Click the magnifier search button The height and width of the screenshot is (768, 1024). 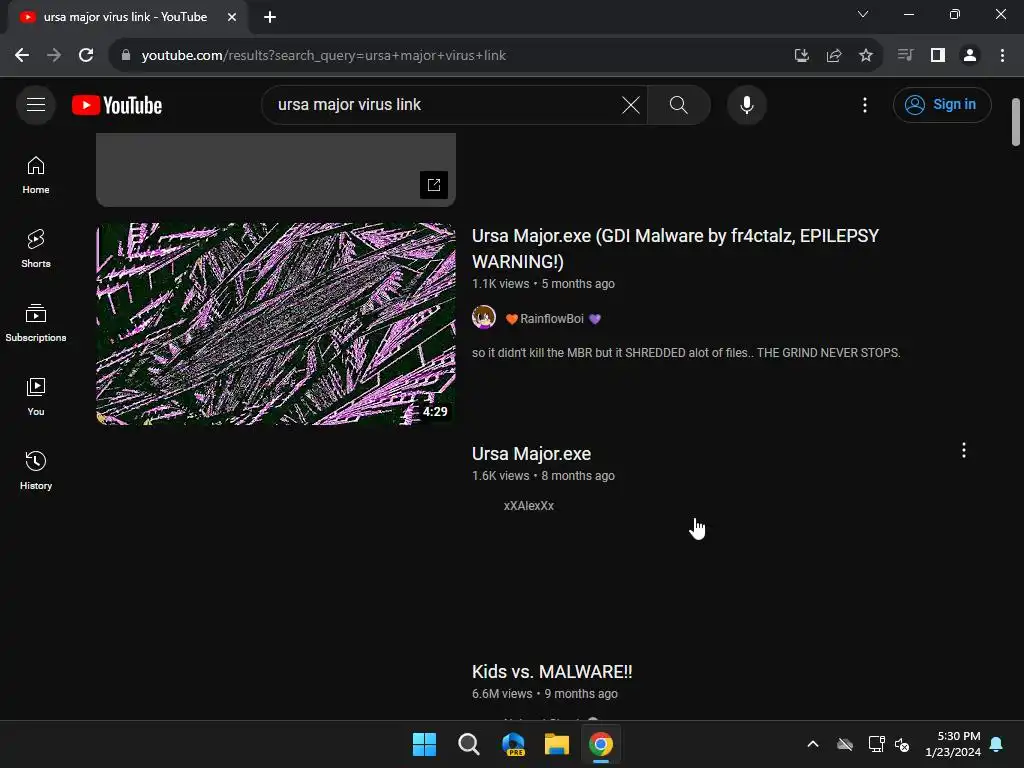coord(679,104)
